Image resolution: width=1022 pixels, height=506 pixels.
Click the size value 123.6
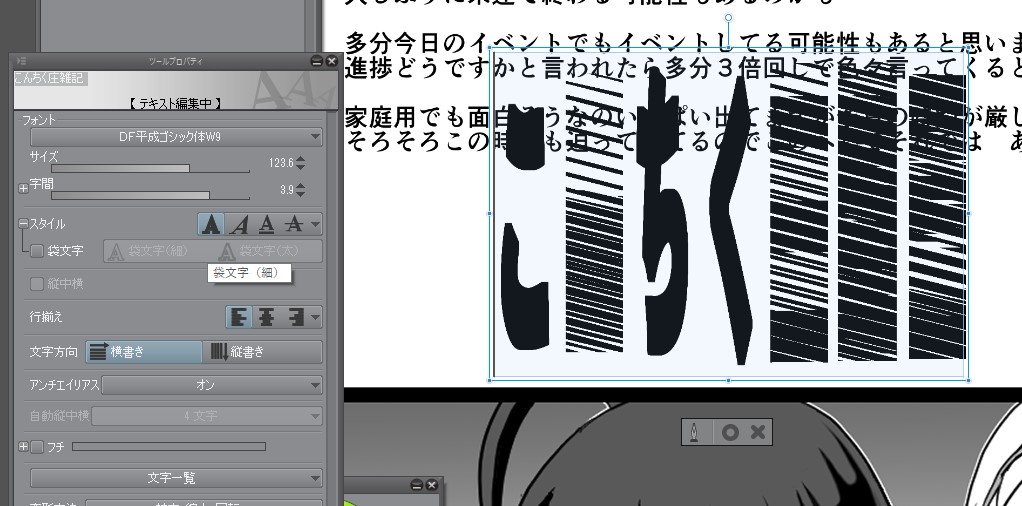pyautogui.click(x=282, y=163)
